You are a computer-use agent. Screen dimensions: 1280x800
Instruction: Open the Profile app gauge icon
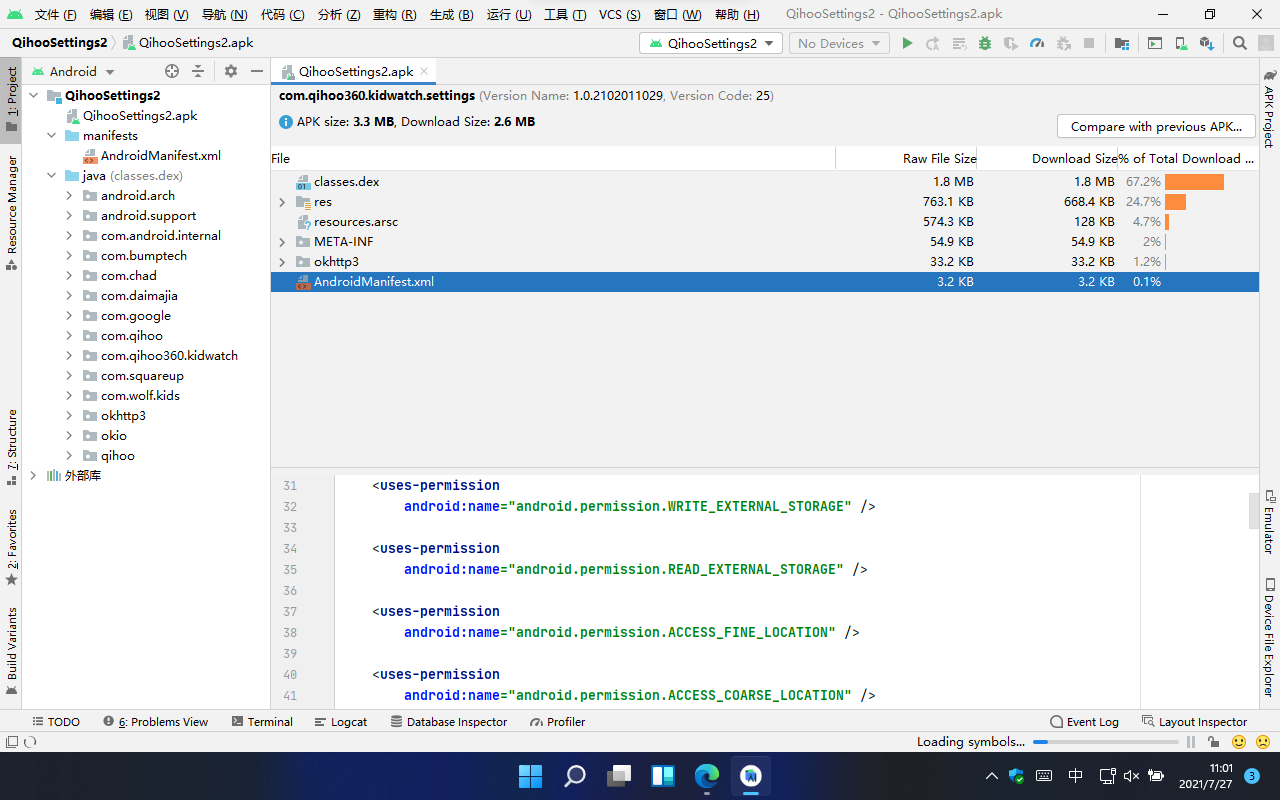(1037, 43)
